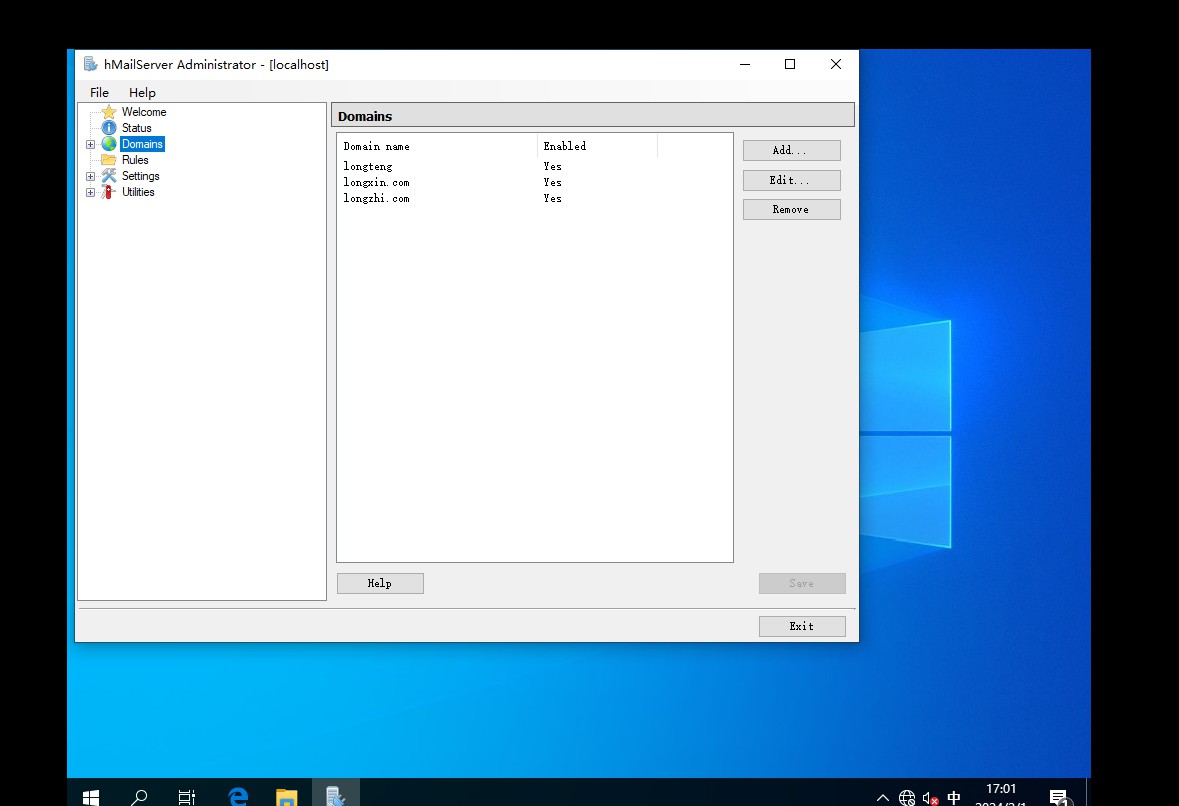Open the File menu

[99, 92]
